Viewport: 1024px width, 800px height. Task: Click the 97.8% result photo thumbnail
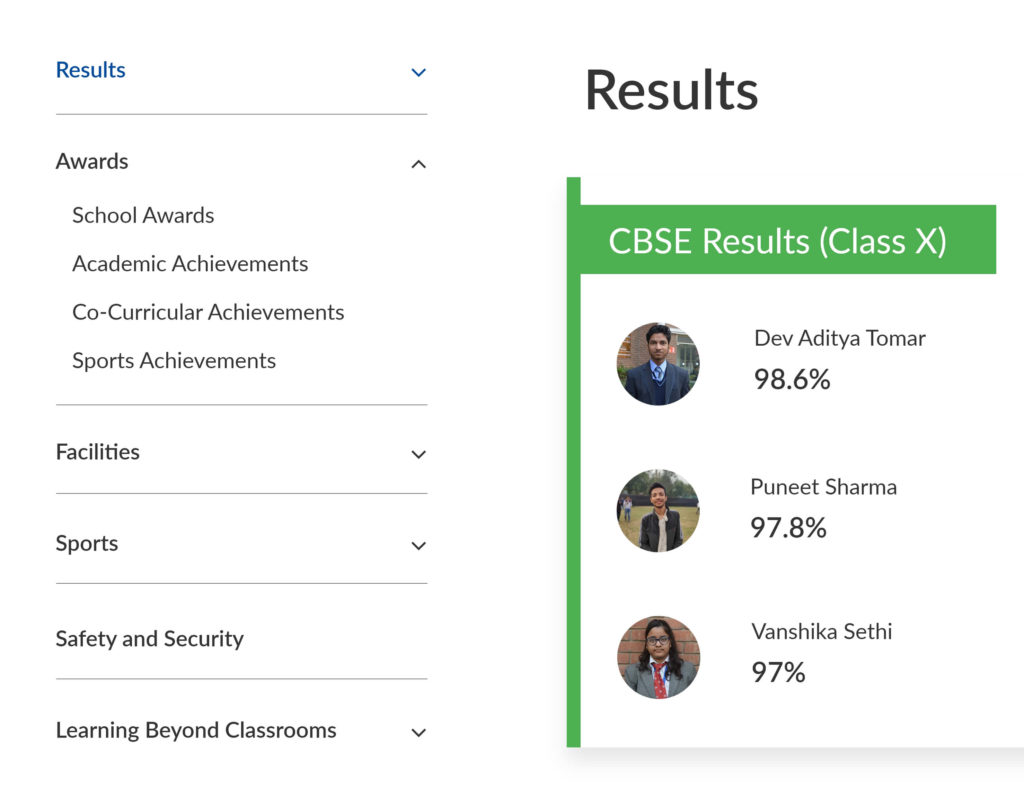(658, 511)
